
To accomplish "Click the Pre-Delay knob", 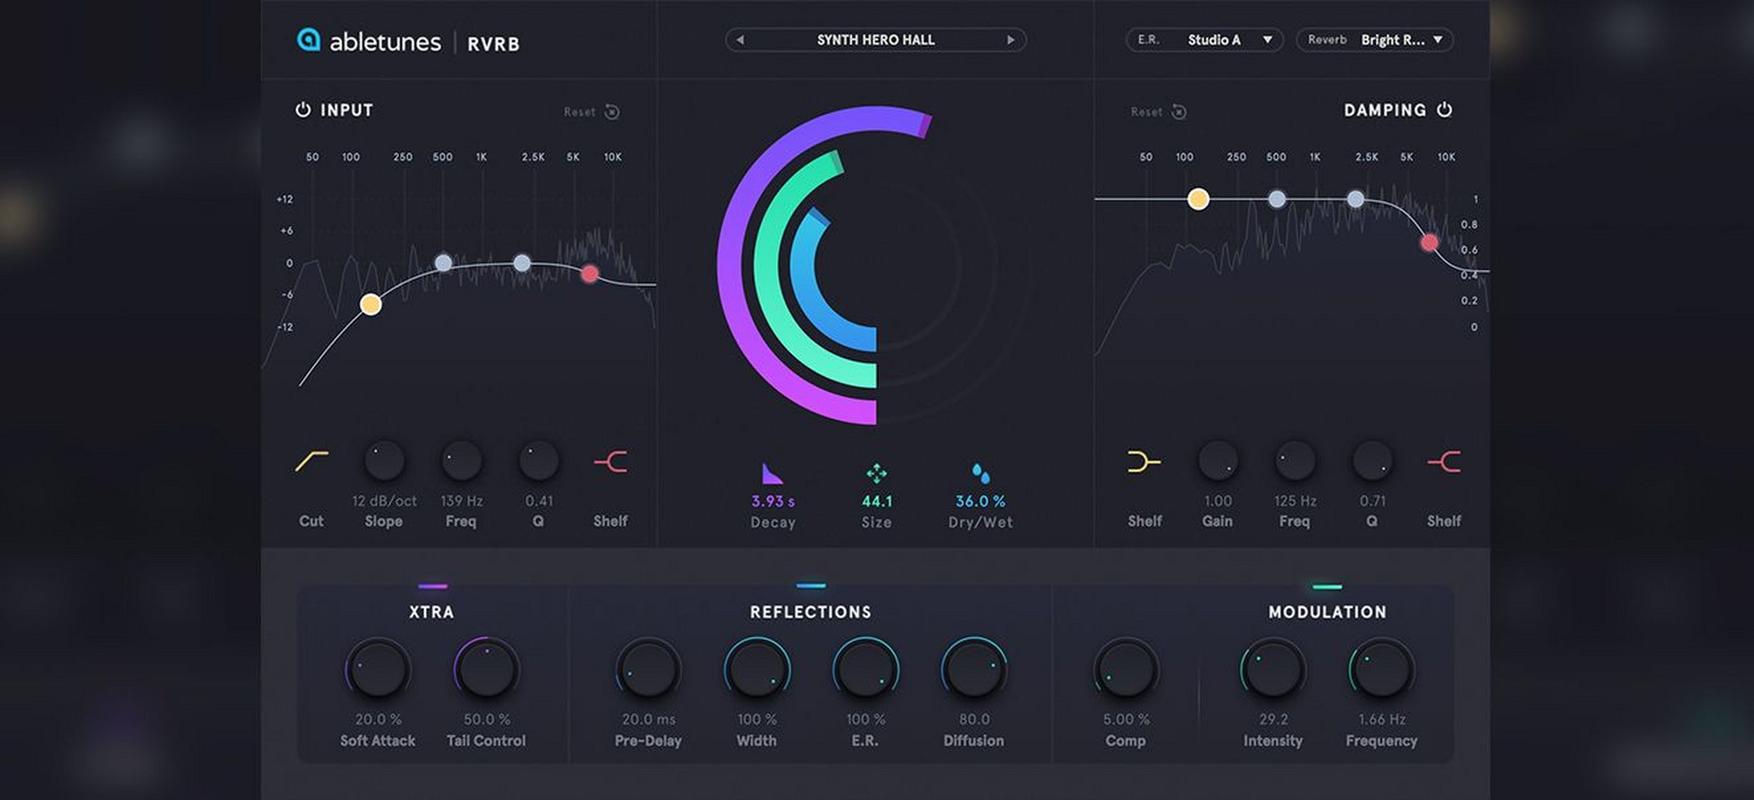I will (648, 669).
